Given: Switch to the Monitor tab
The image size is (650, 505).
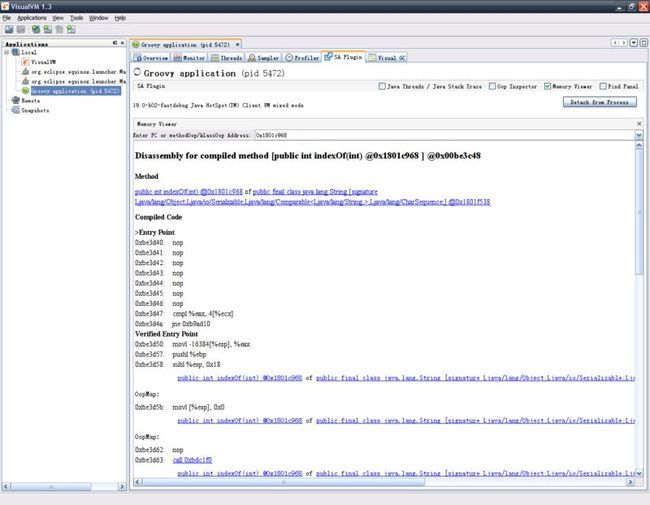Looking at the screenshot, I should pos(189,58).
